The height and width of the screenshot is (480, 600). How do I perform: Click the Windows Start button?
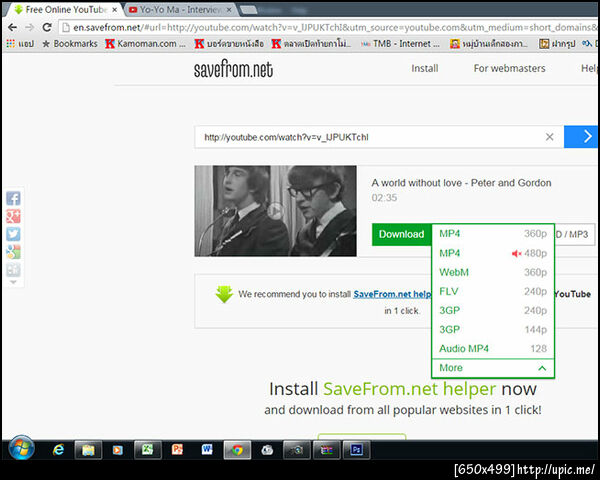tap(22, 447)
